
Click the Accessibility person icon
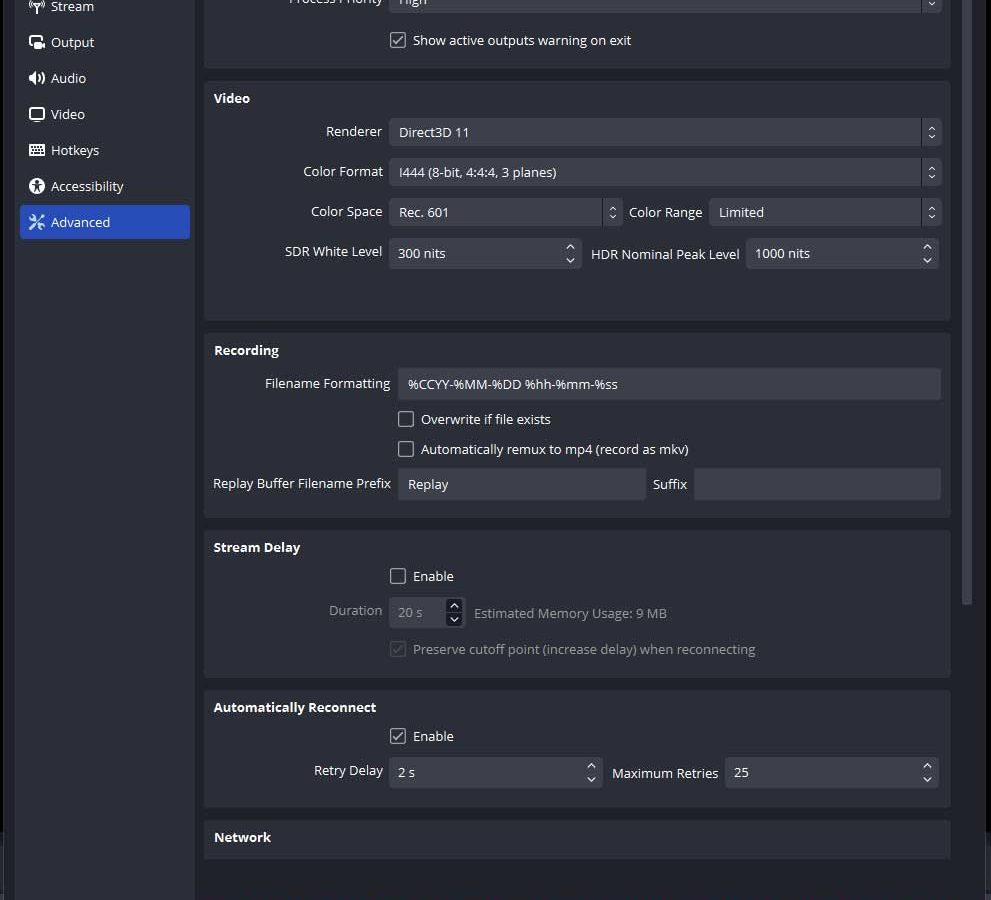coord(37,186)
